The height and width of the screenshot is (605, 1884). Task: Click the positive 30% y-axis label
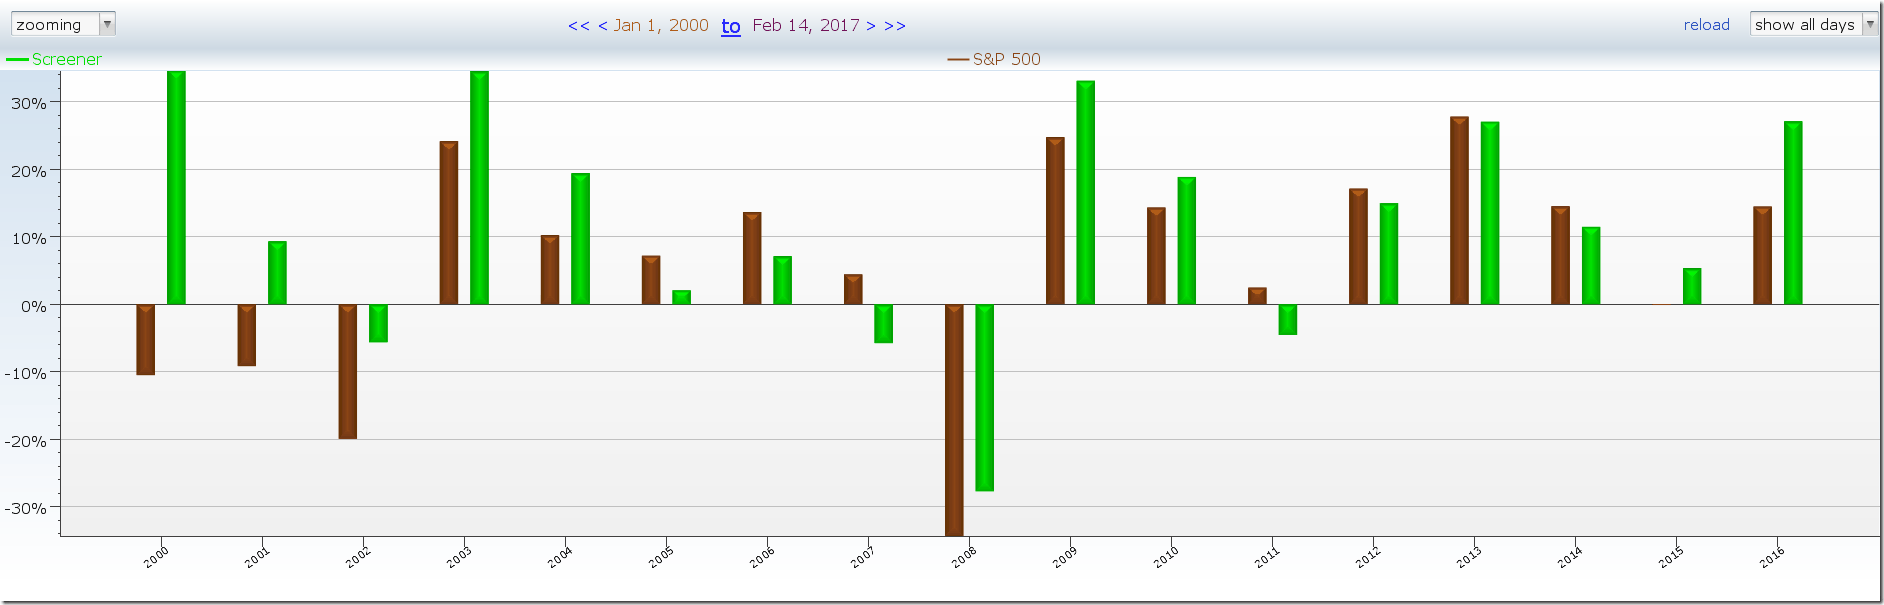[x=29, y=103]
